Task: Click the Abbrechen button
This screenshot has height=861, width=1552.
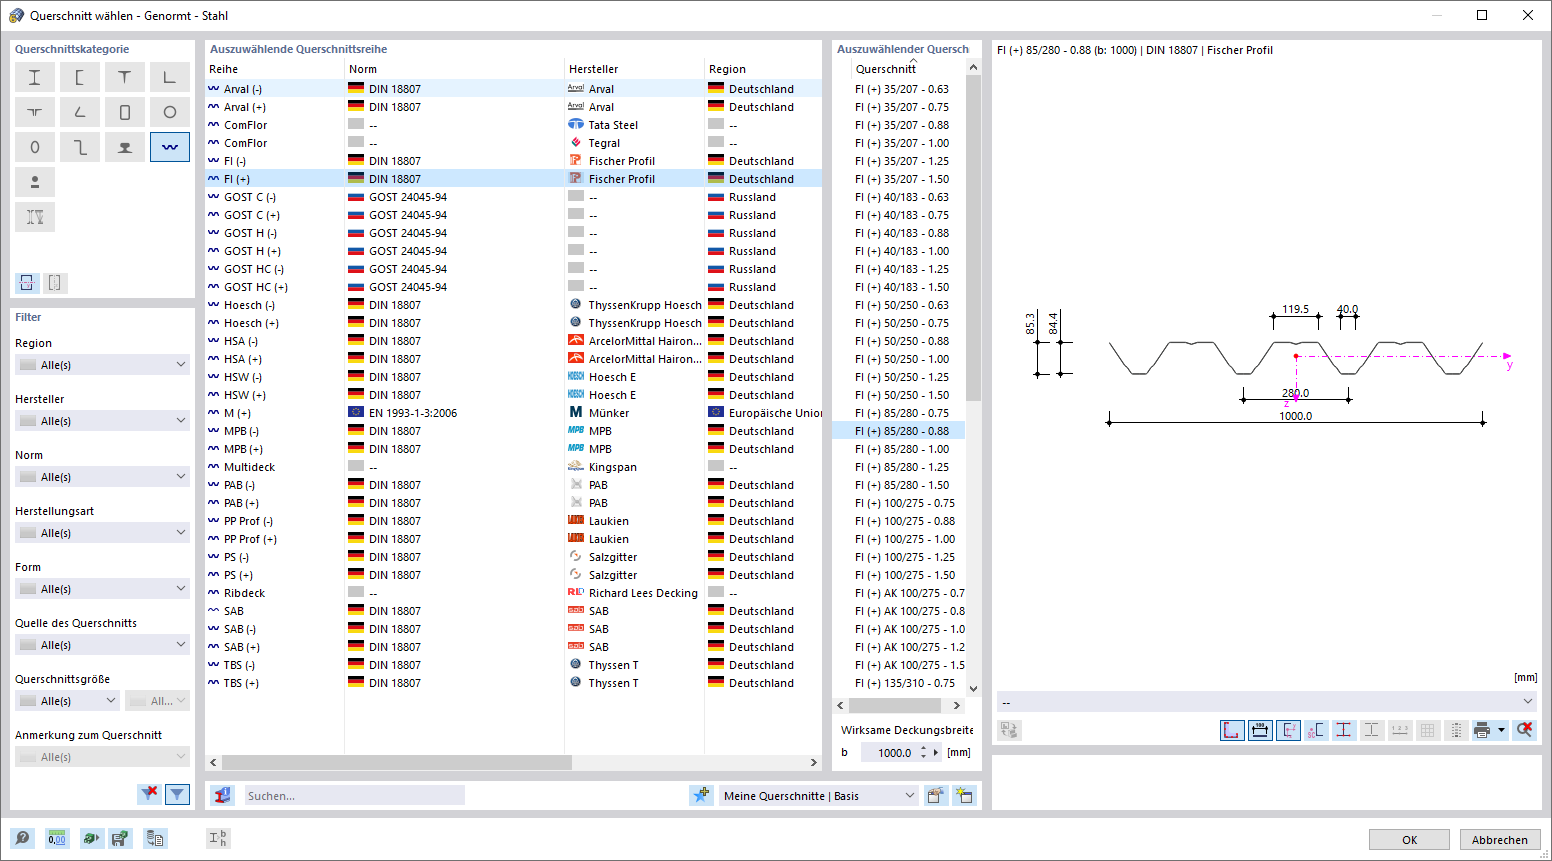Action: (1499, 840)
